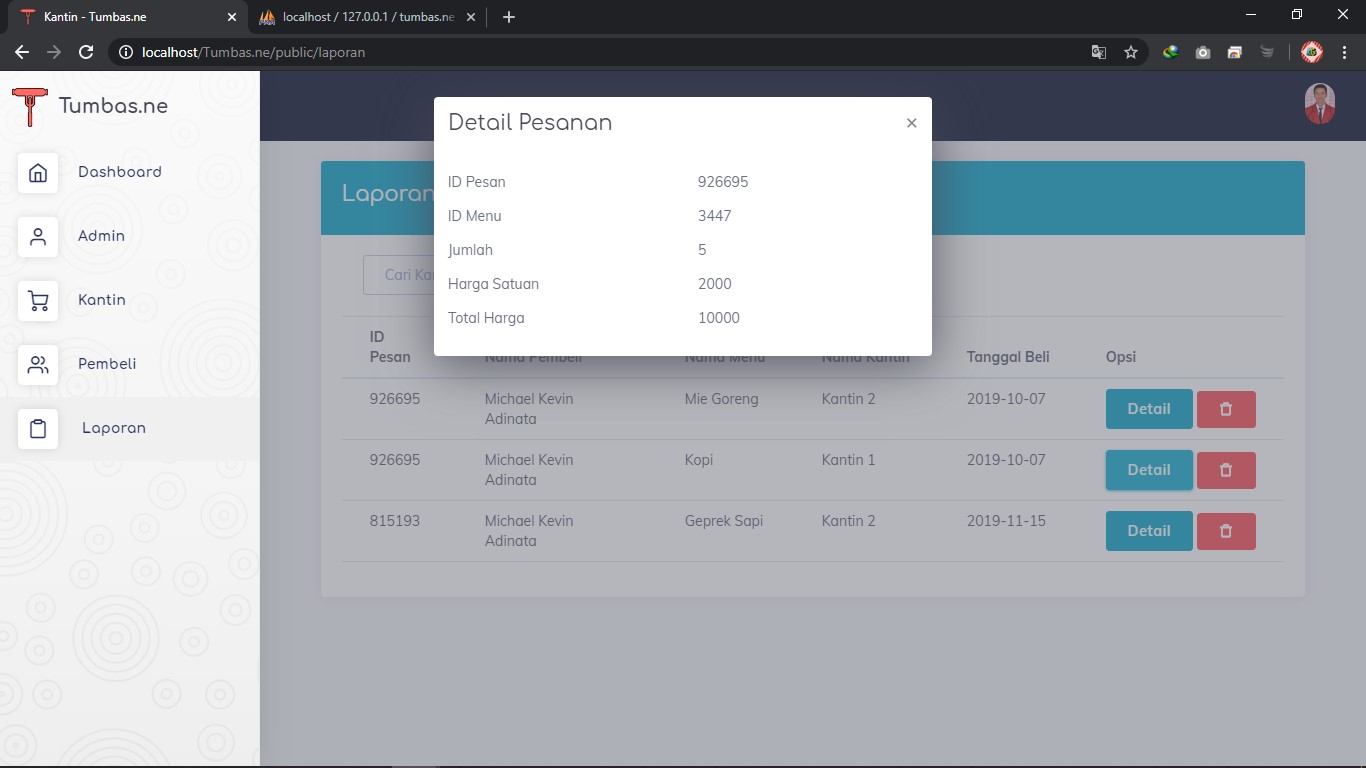Viewport: 1366px width, 768px height.
Task: Open the Chrome three-dot menu
Action: coord(1344,52)
